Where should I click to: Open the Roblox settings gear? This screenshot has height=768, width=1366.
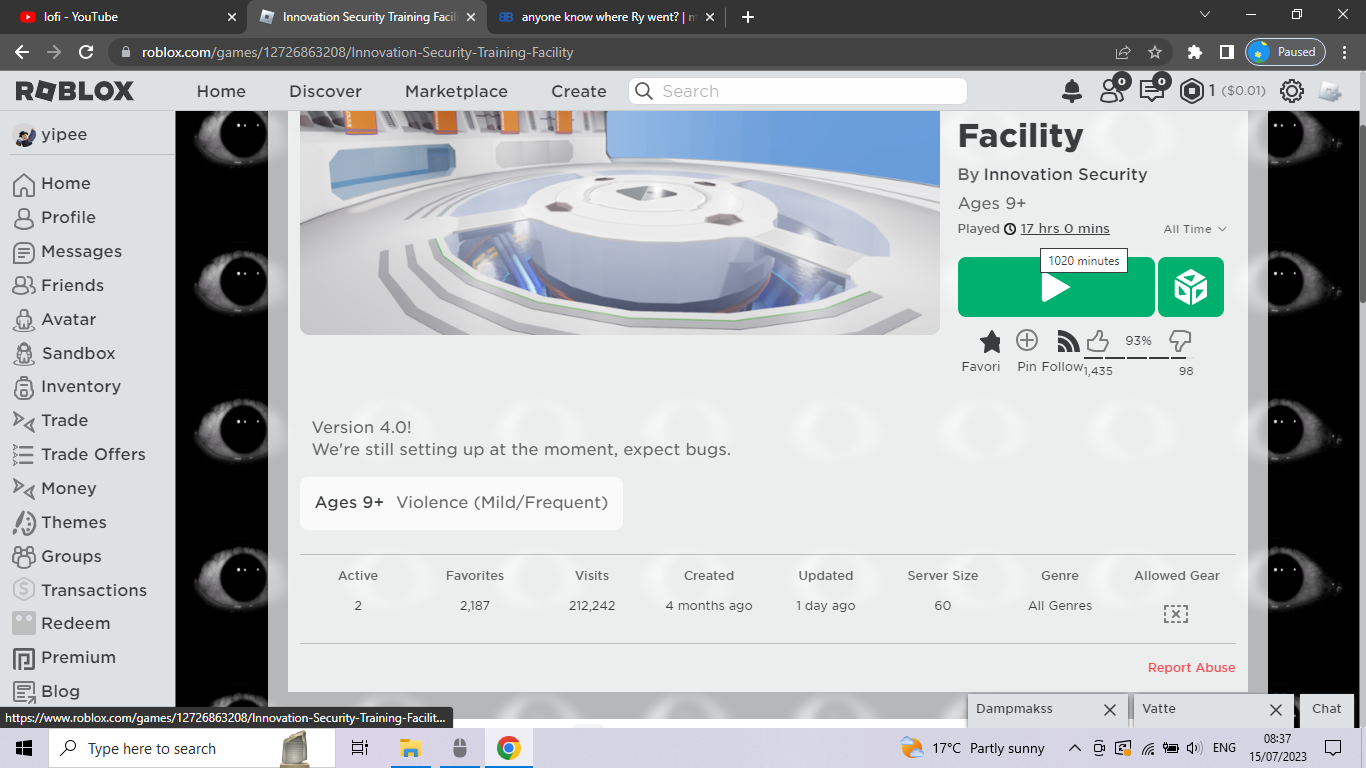1291,91
